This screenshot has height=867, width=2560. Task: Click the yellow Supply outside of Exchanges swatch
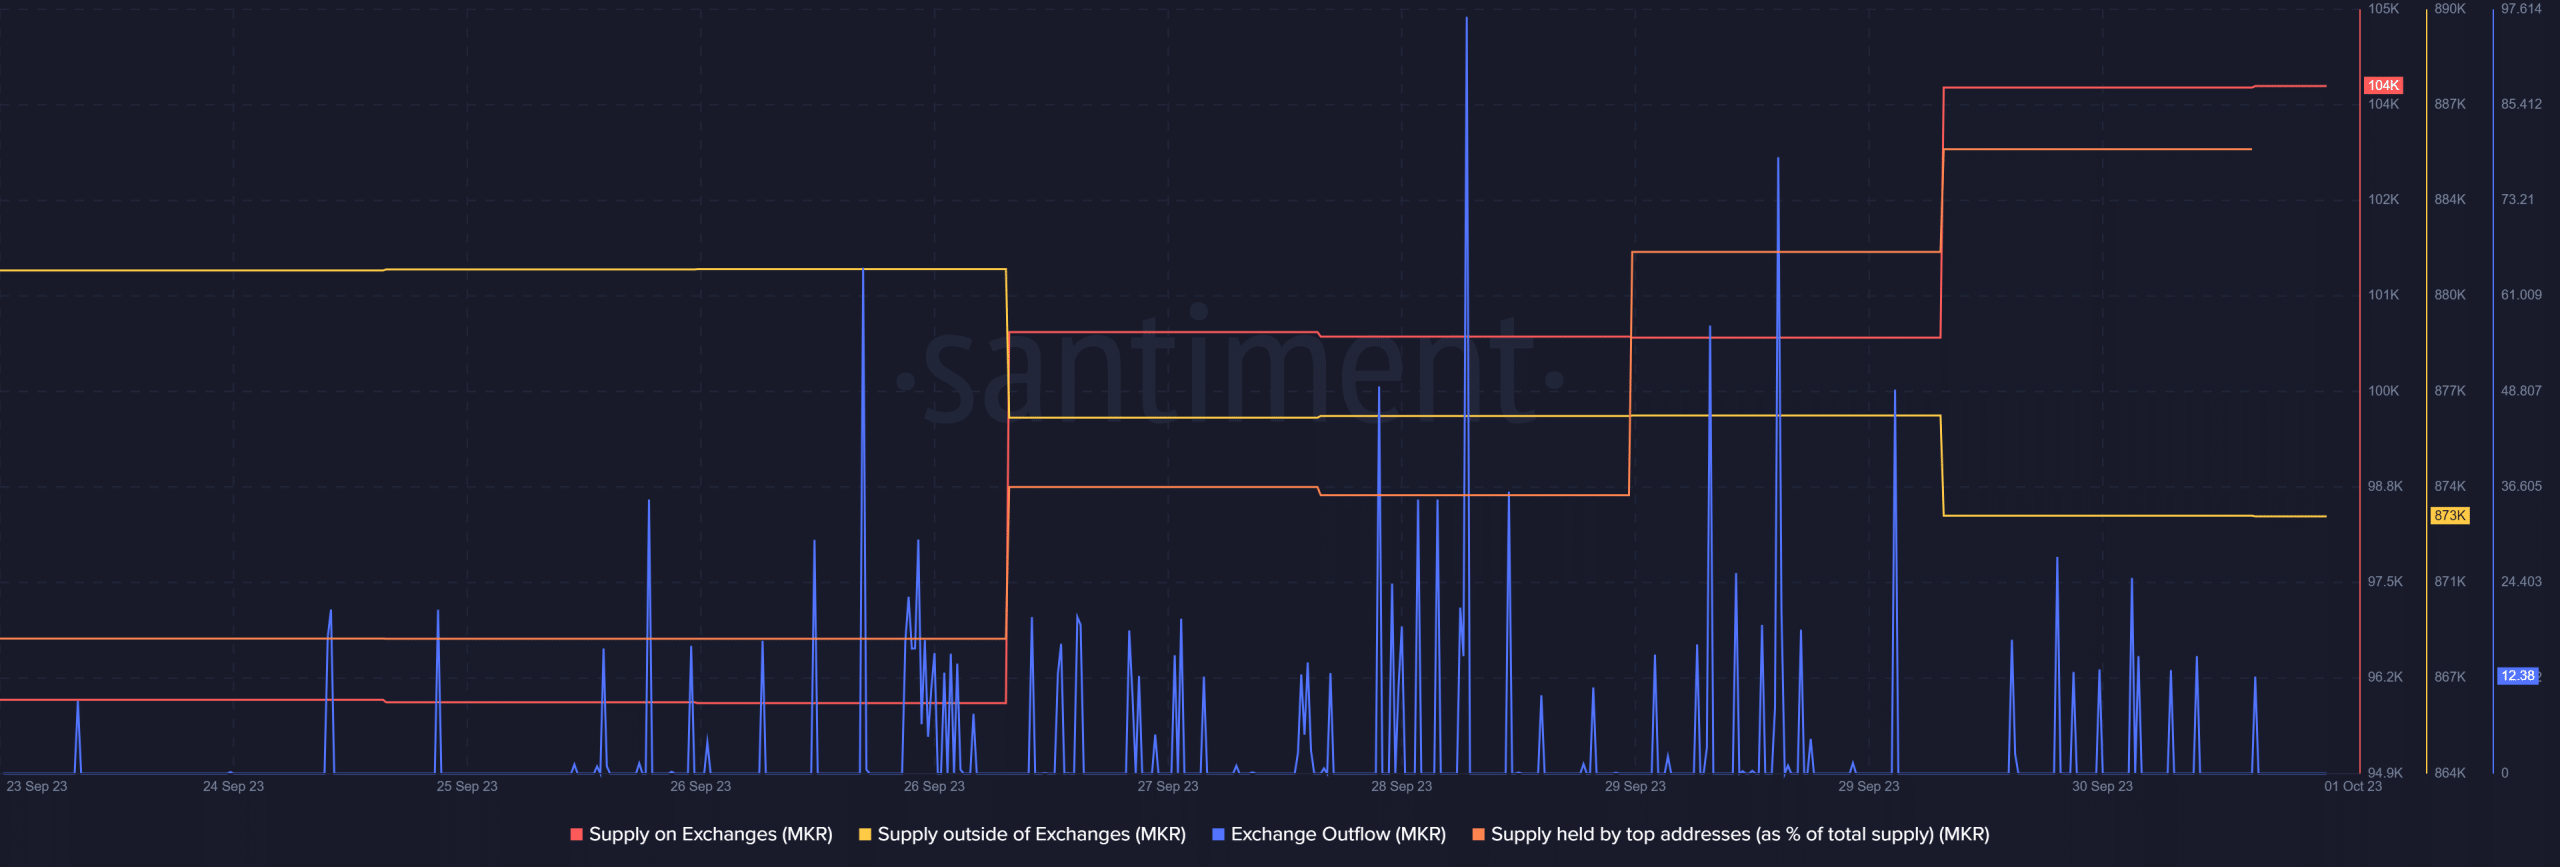tap(865, 834)
